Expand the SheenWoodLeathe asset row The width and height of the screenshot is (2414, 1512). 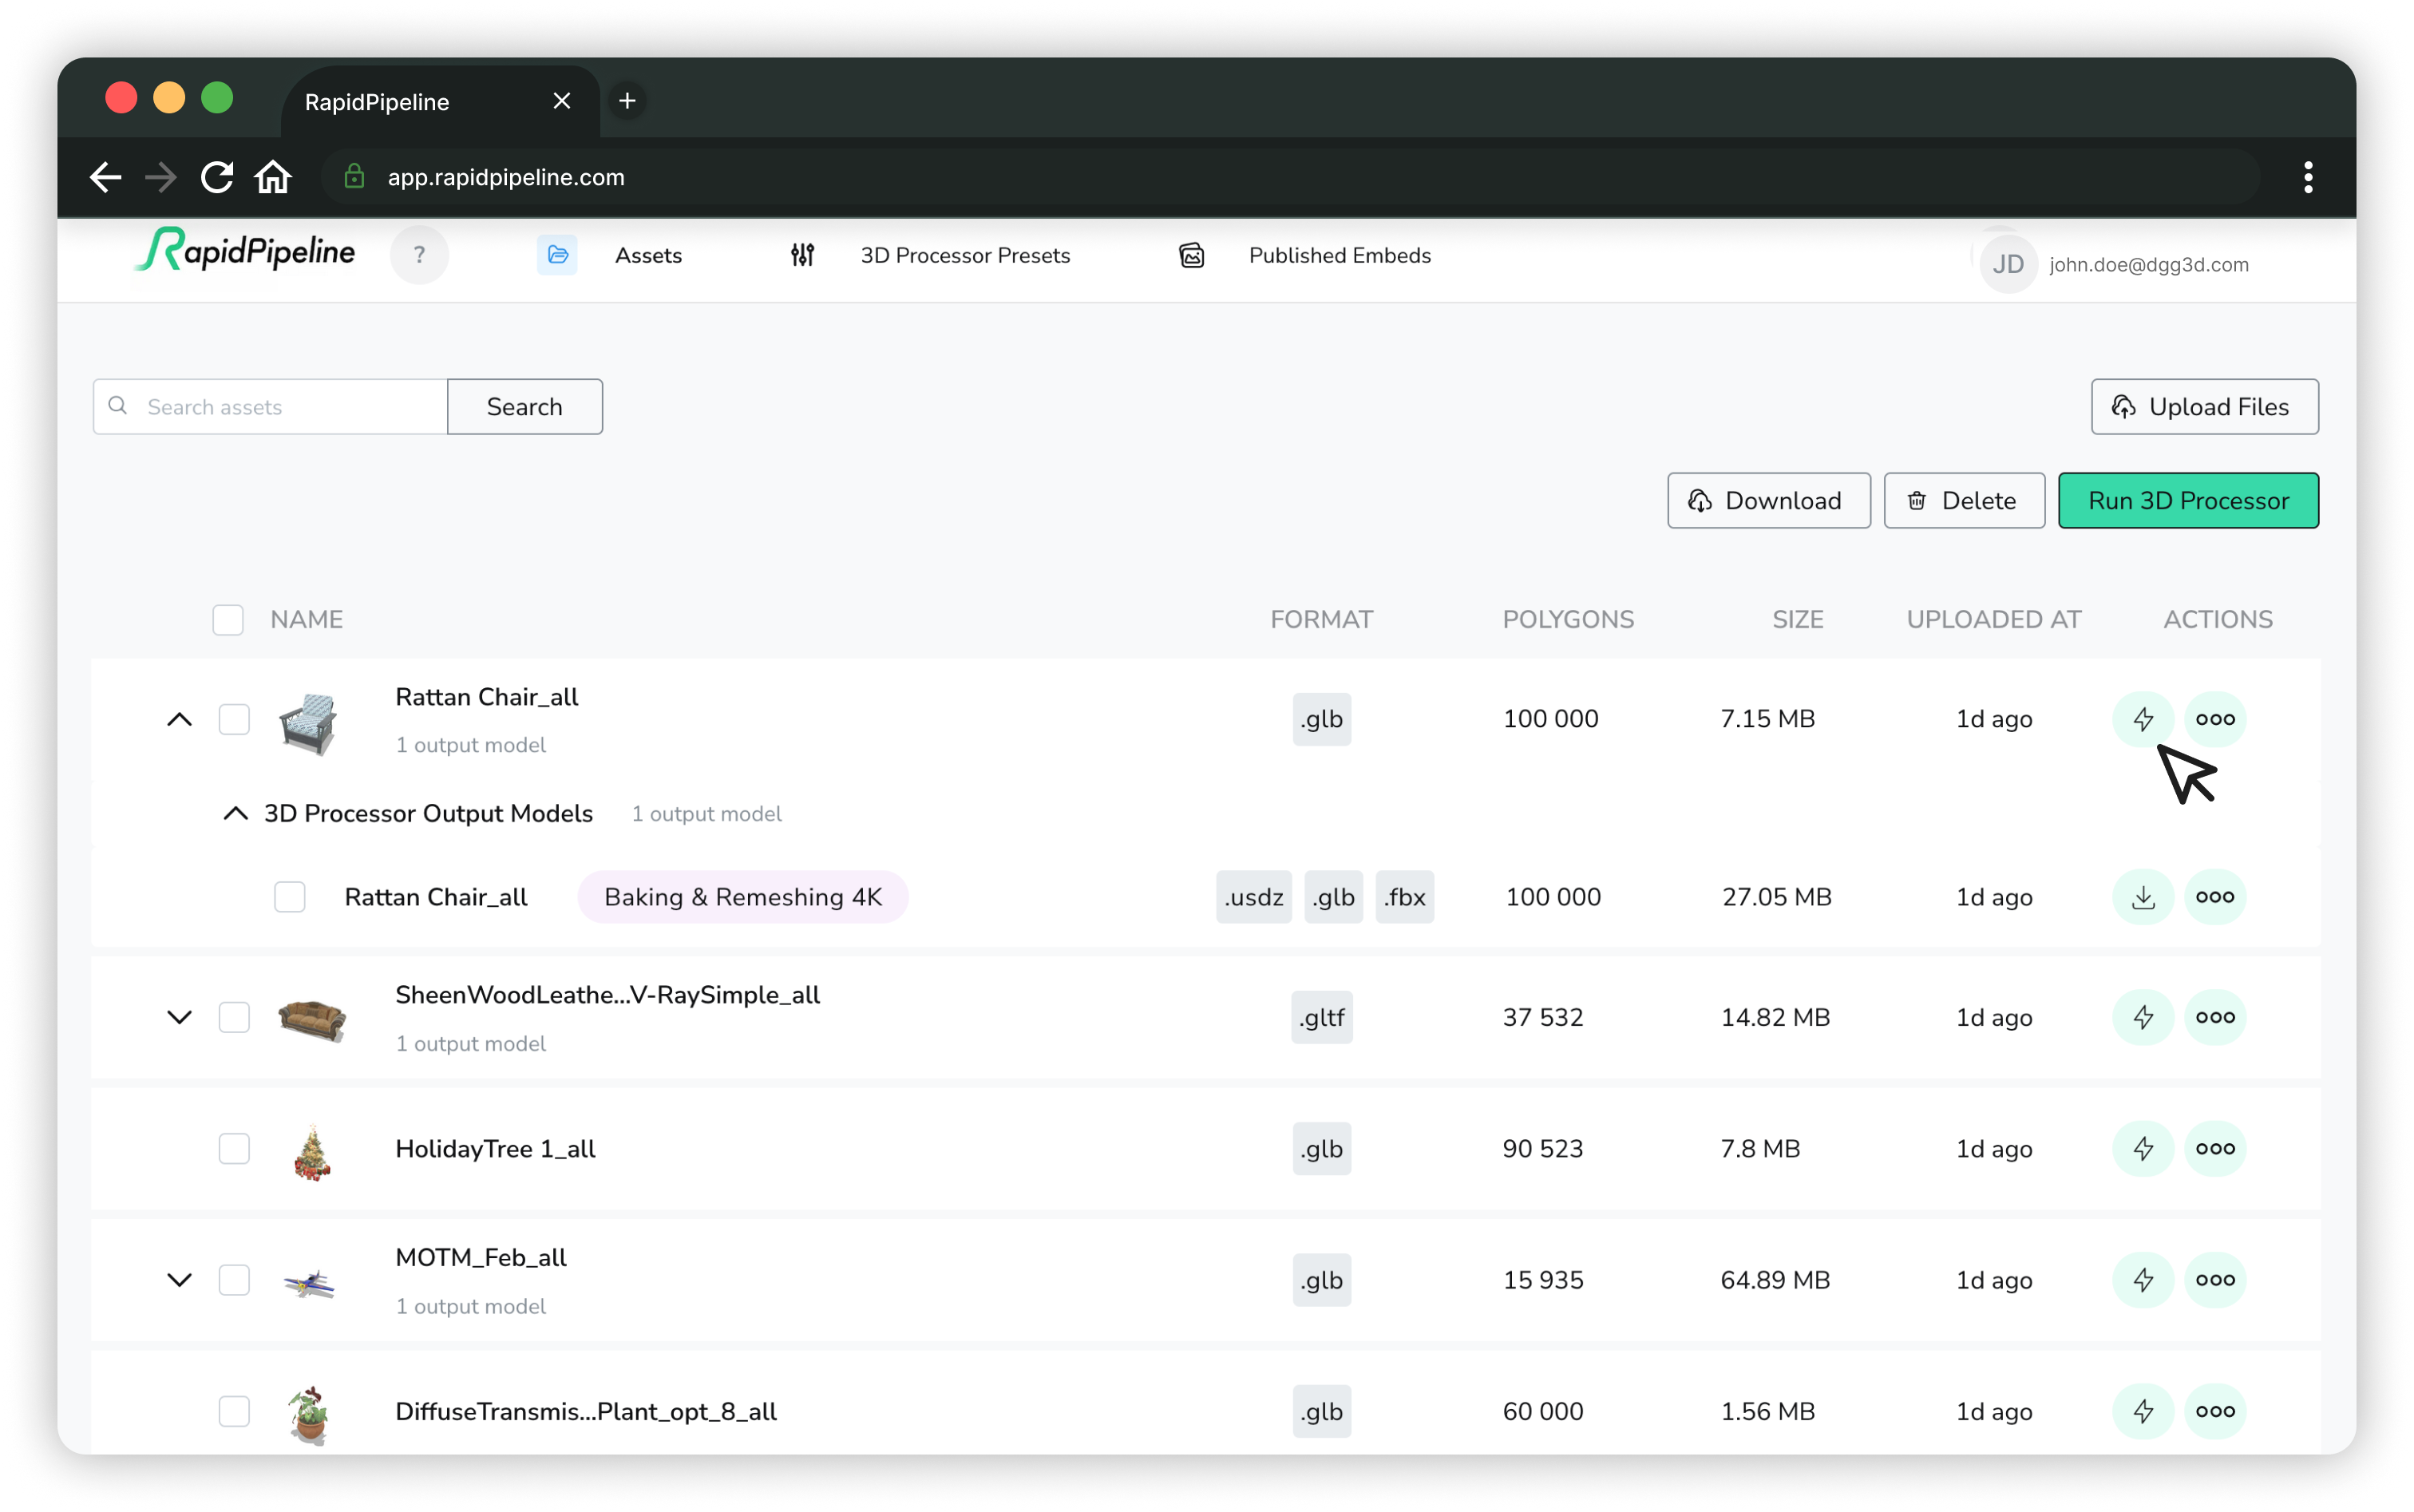point(178,1015)
